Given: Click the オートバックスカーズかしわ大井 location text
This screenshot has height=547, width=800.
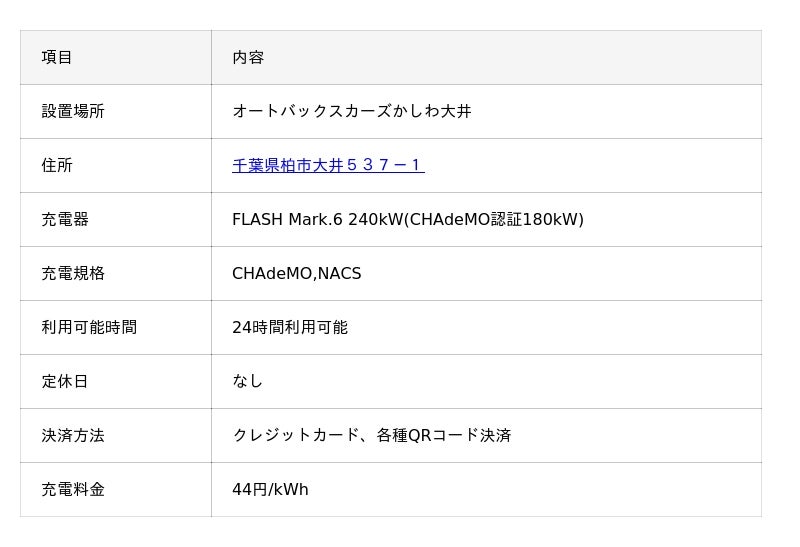Looking at the screenshot, I should (x=351, y=112).
